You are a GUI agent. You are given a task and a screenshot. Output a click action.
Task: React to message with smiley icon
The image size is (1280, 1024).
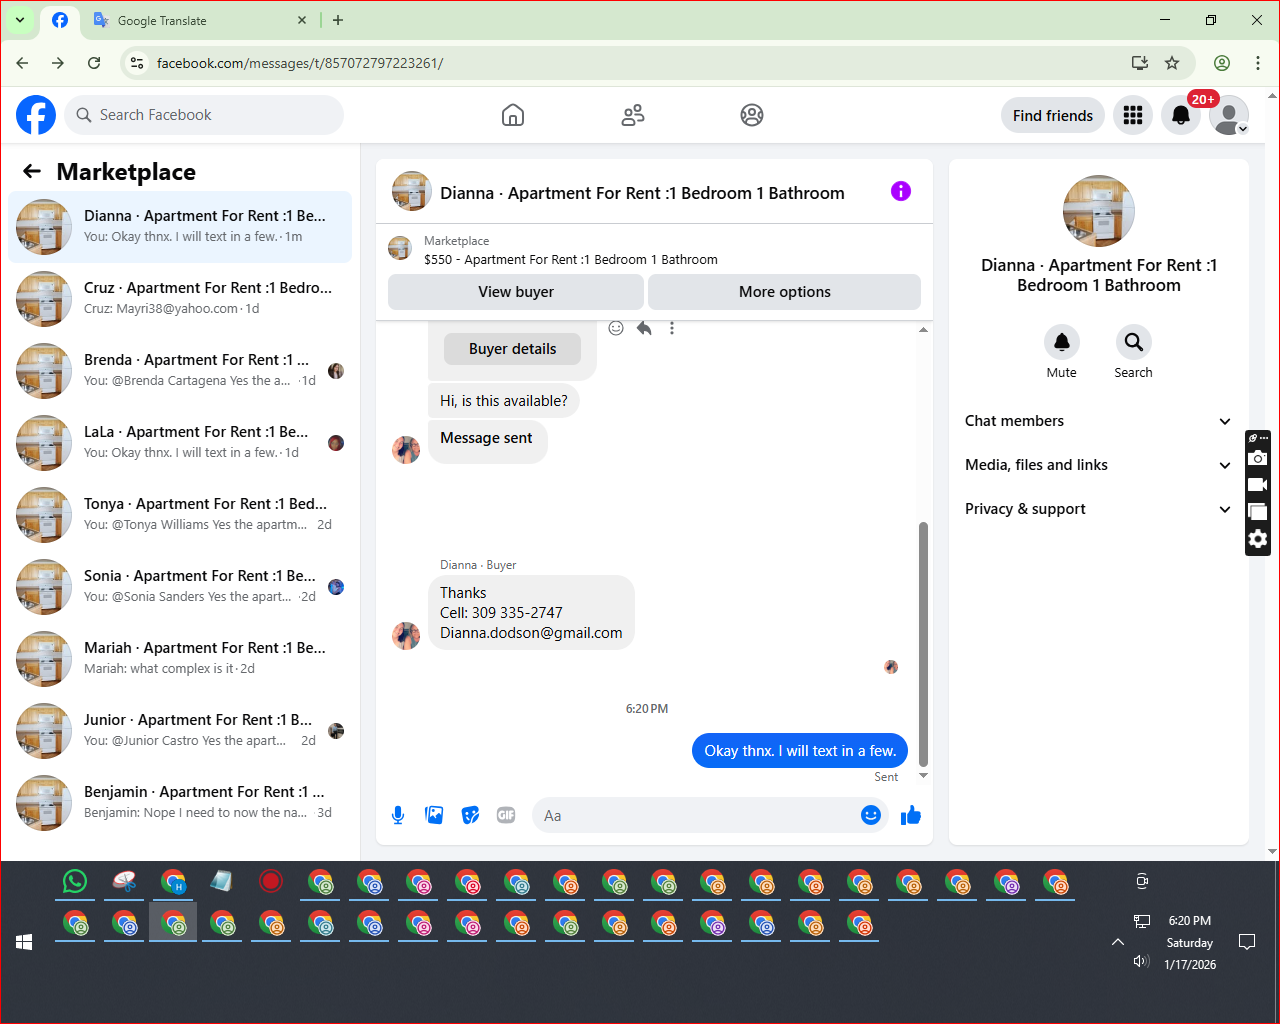(616, 328)
